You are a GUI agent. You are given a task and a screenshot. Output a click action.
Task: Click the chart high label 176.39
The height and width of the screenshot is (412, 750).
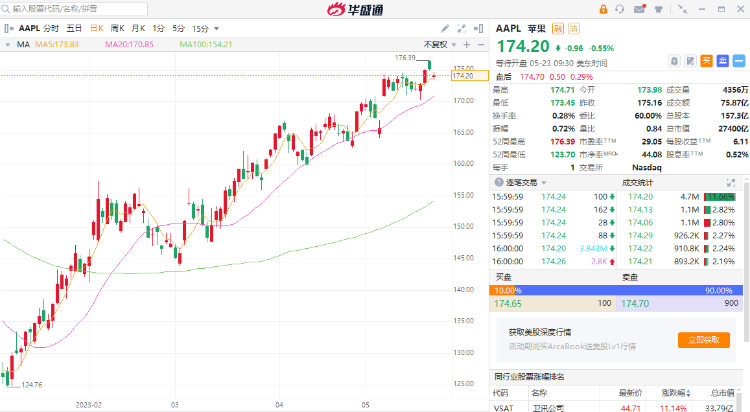[x=405, y=57]
